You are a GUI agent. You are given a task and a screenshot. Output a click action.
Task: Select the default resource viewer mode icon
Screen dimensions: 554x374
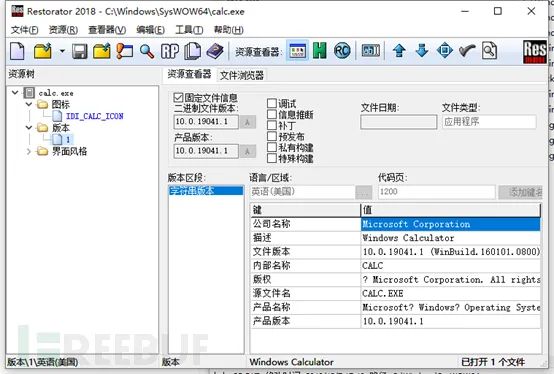coord(297,51)
